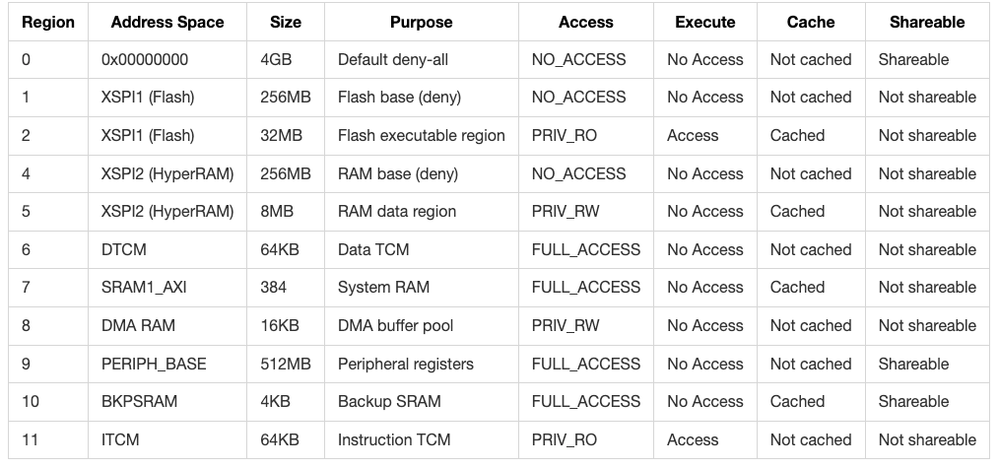Click the 'Peripheral registers' cell
This screenshot has width=999, height=469.
coord(406,364)
